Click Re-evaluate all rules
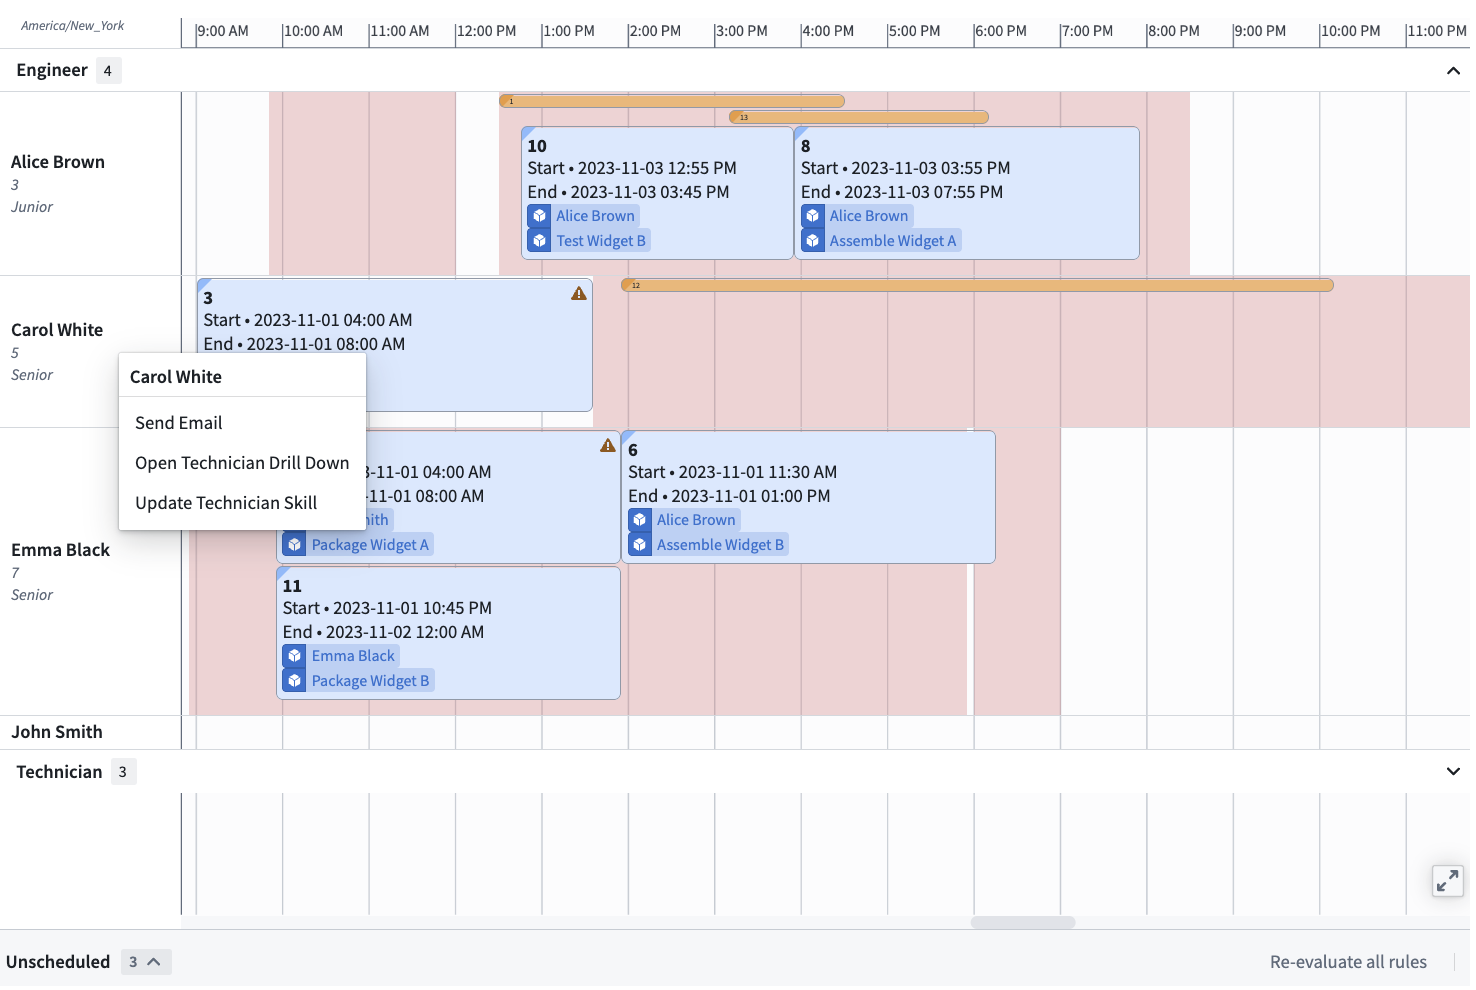The height and width of the screenshot is (990, 1476). pos(1348,962)
